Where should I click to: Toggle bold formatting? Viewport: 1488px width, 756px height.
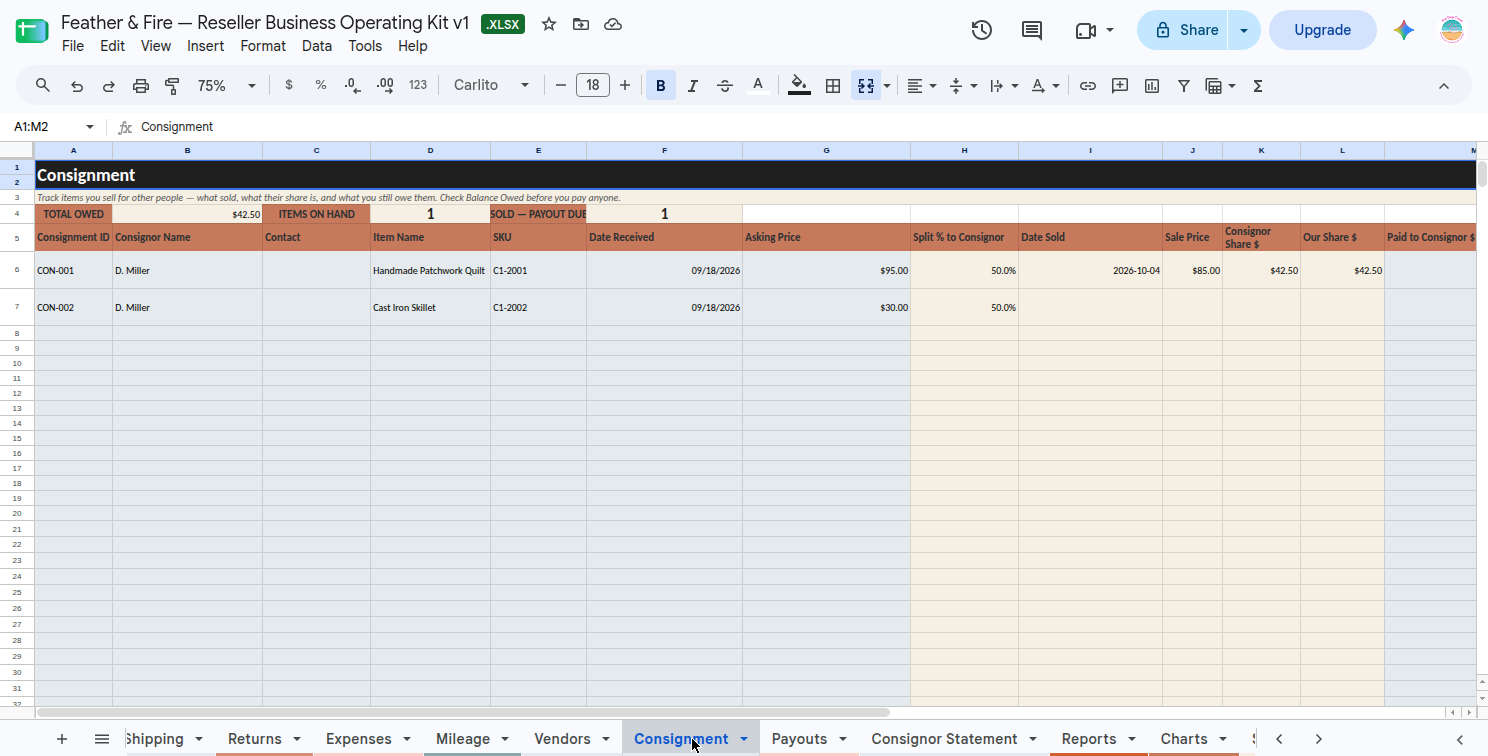(661, 86)
